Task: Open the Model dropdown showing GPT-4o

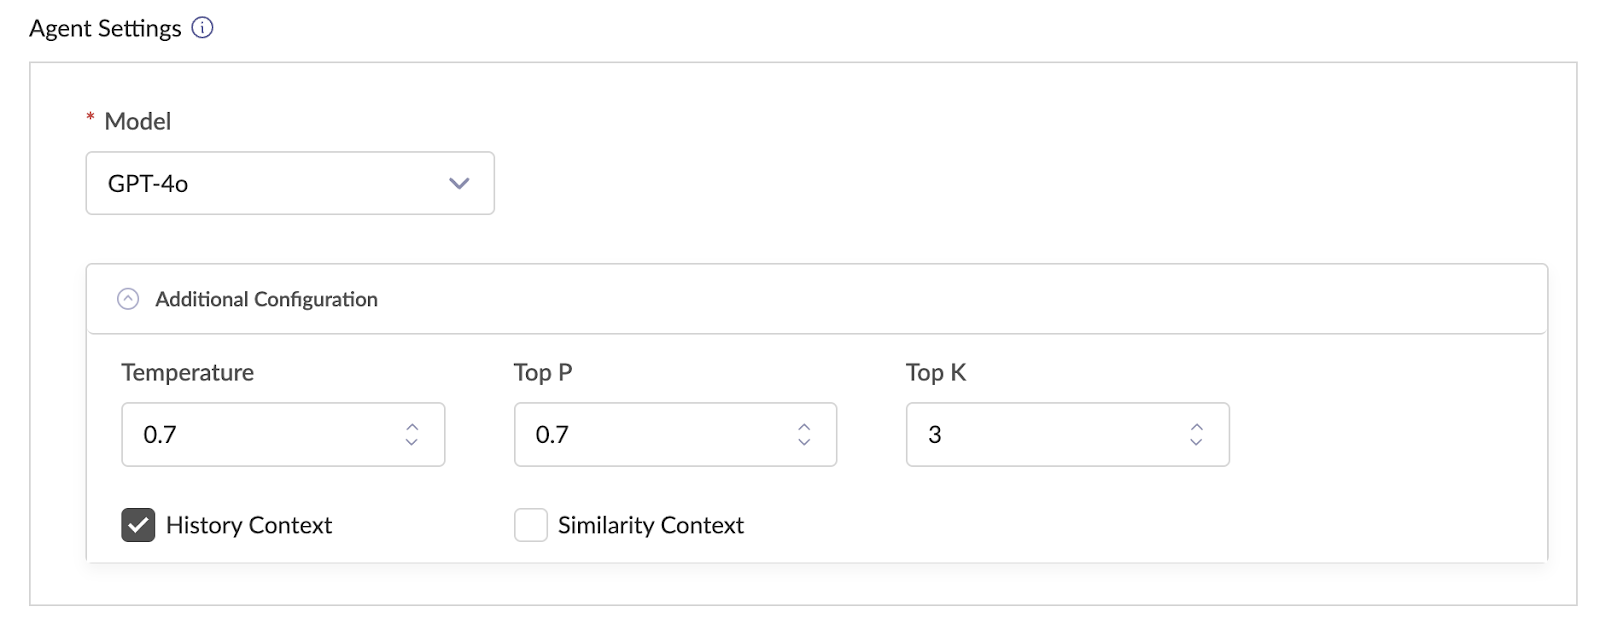Action: click(290, 183)
